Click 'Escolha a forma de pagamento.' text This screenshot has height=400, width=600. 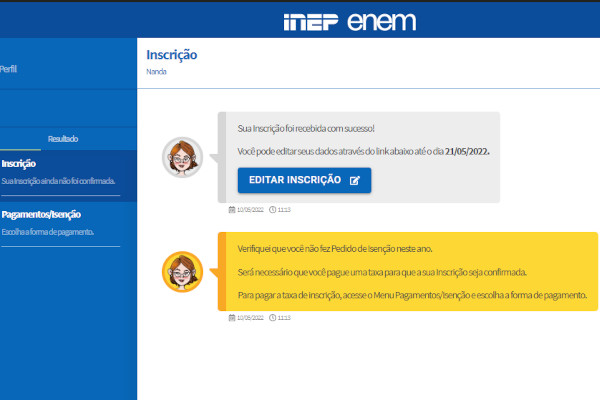pyautogui.click(x=47, y=232)
